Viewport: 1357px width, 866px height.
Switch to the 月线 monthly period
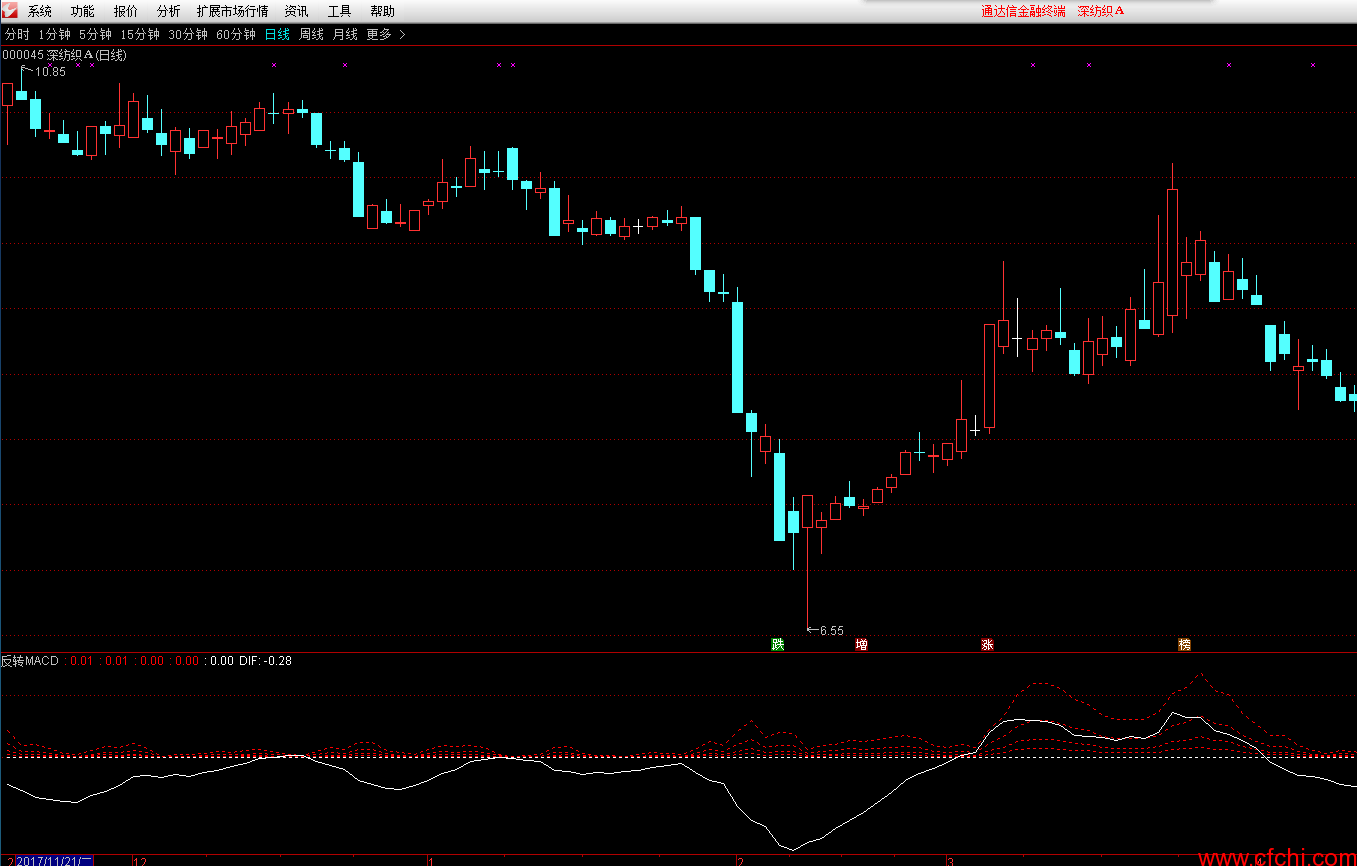345,34
